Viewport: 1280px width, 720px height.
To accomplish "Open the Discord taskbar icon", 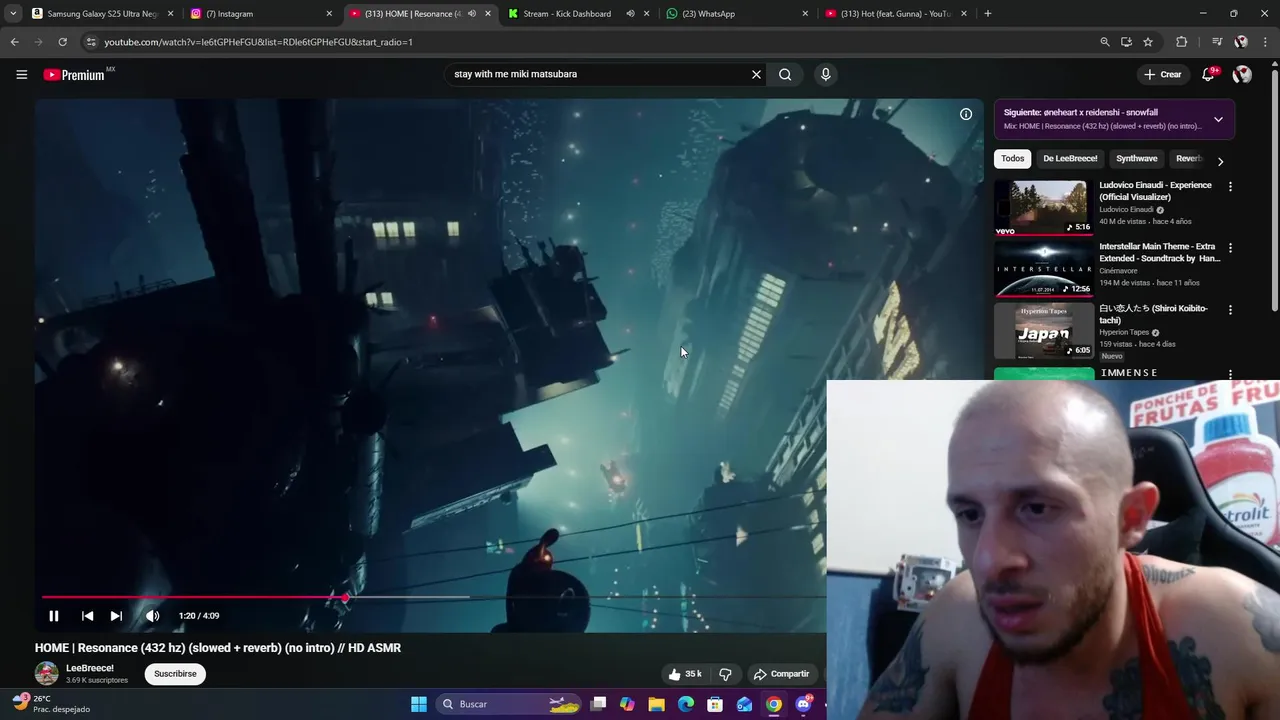I will pos(804,704).
